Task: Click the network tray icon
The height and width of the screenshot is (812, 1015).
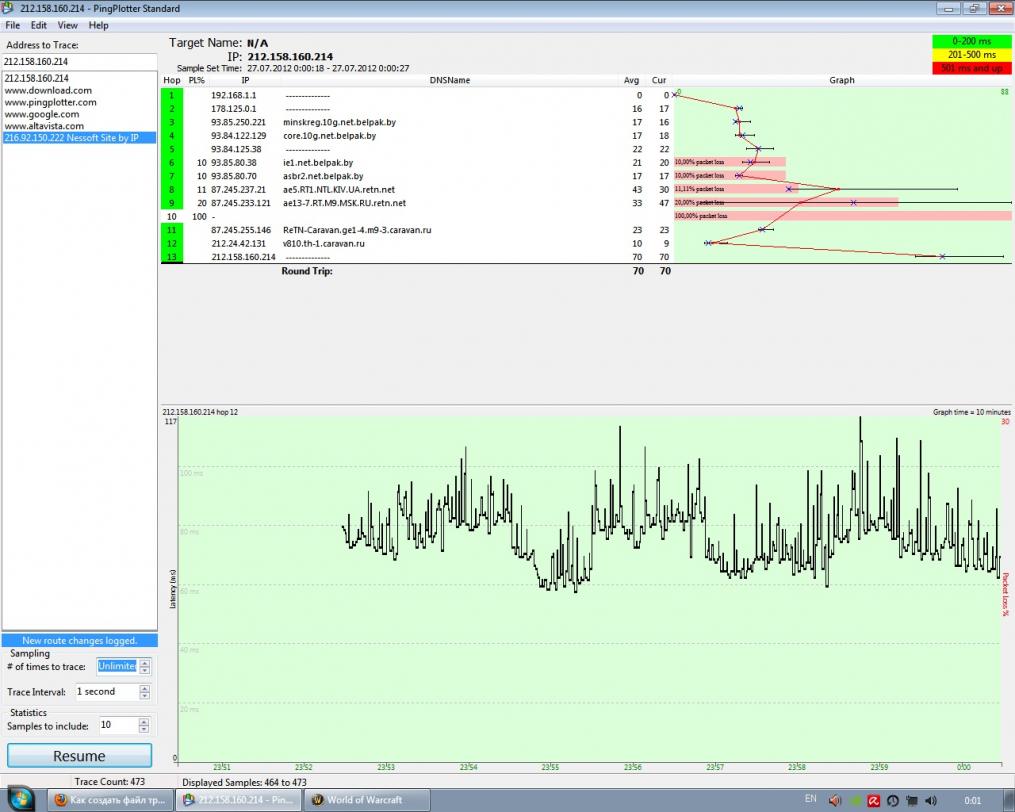Action: 911,800
